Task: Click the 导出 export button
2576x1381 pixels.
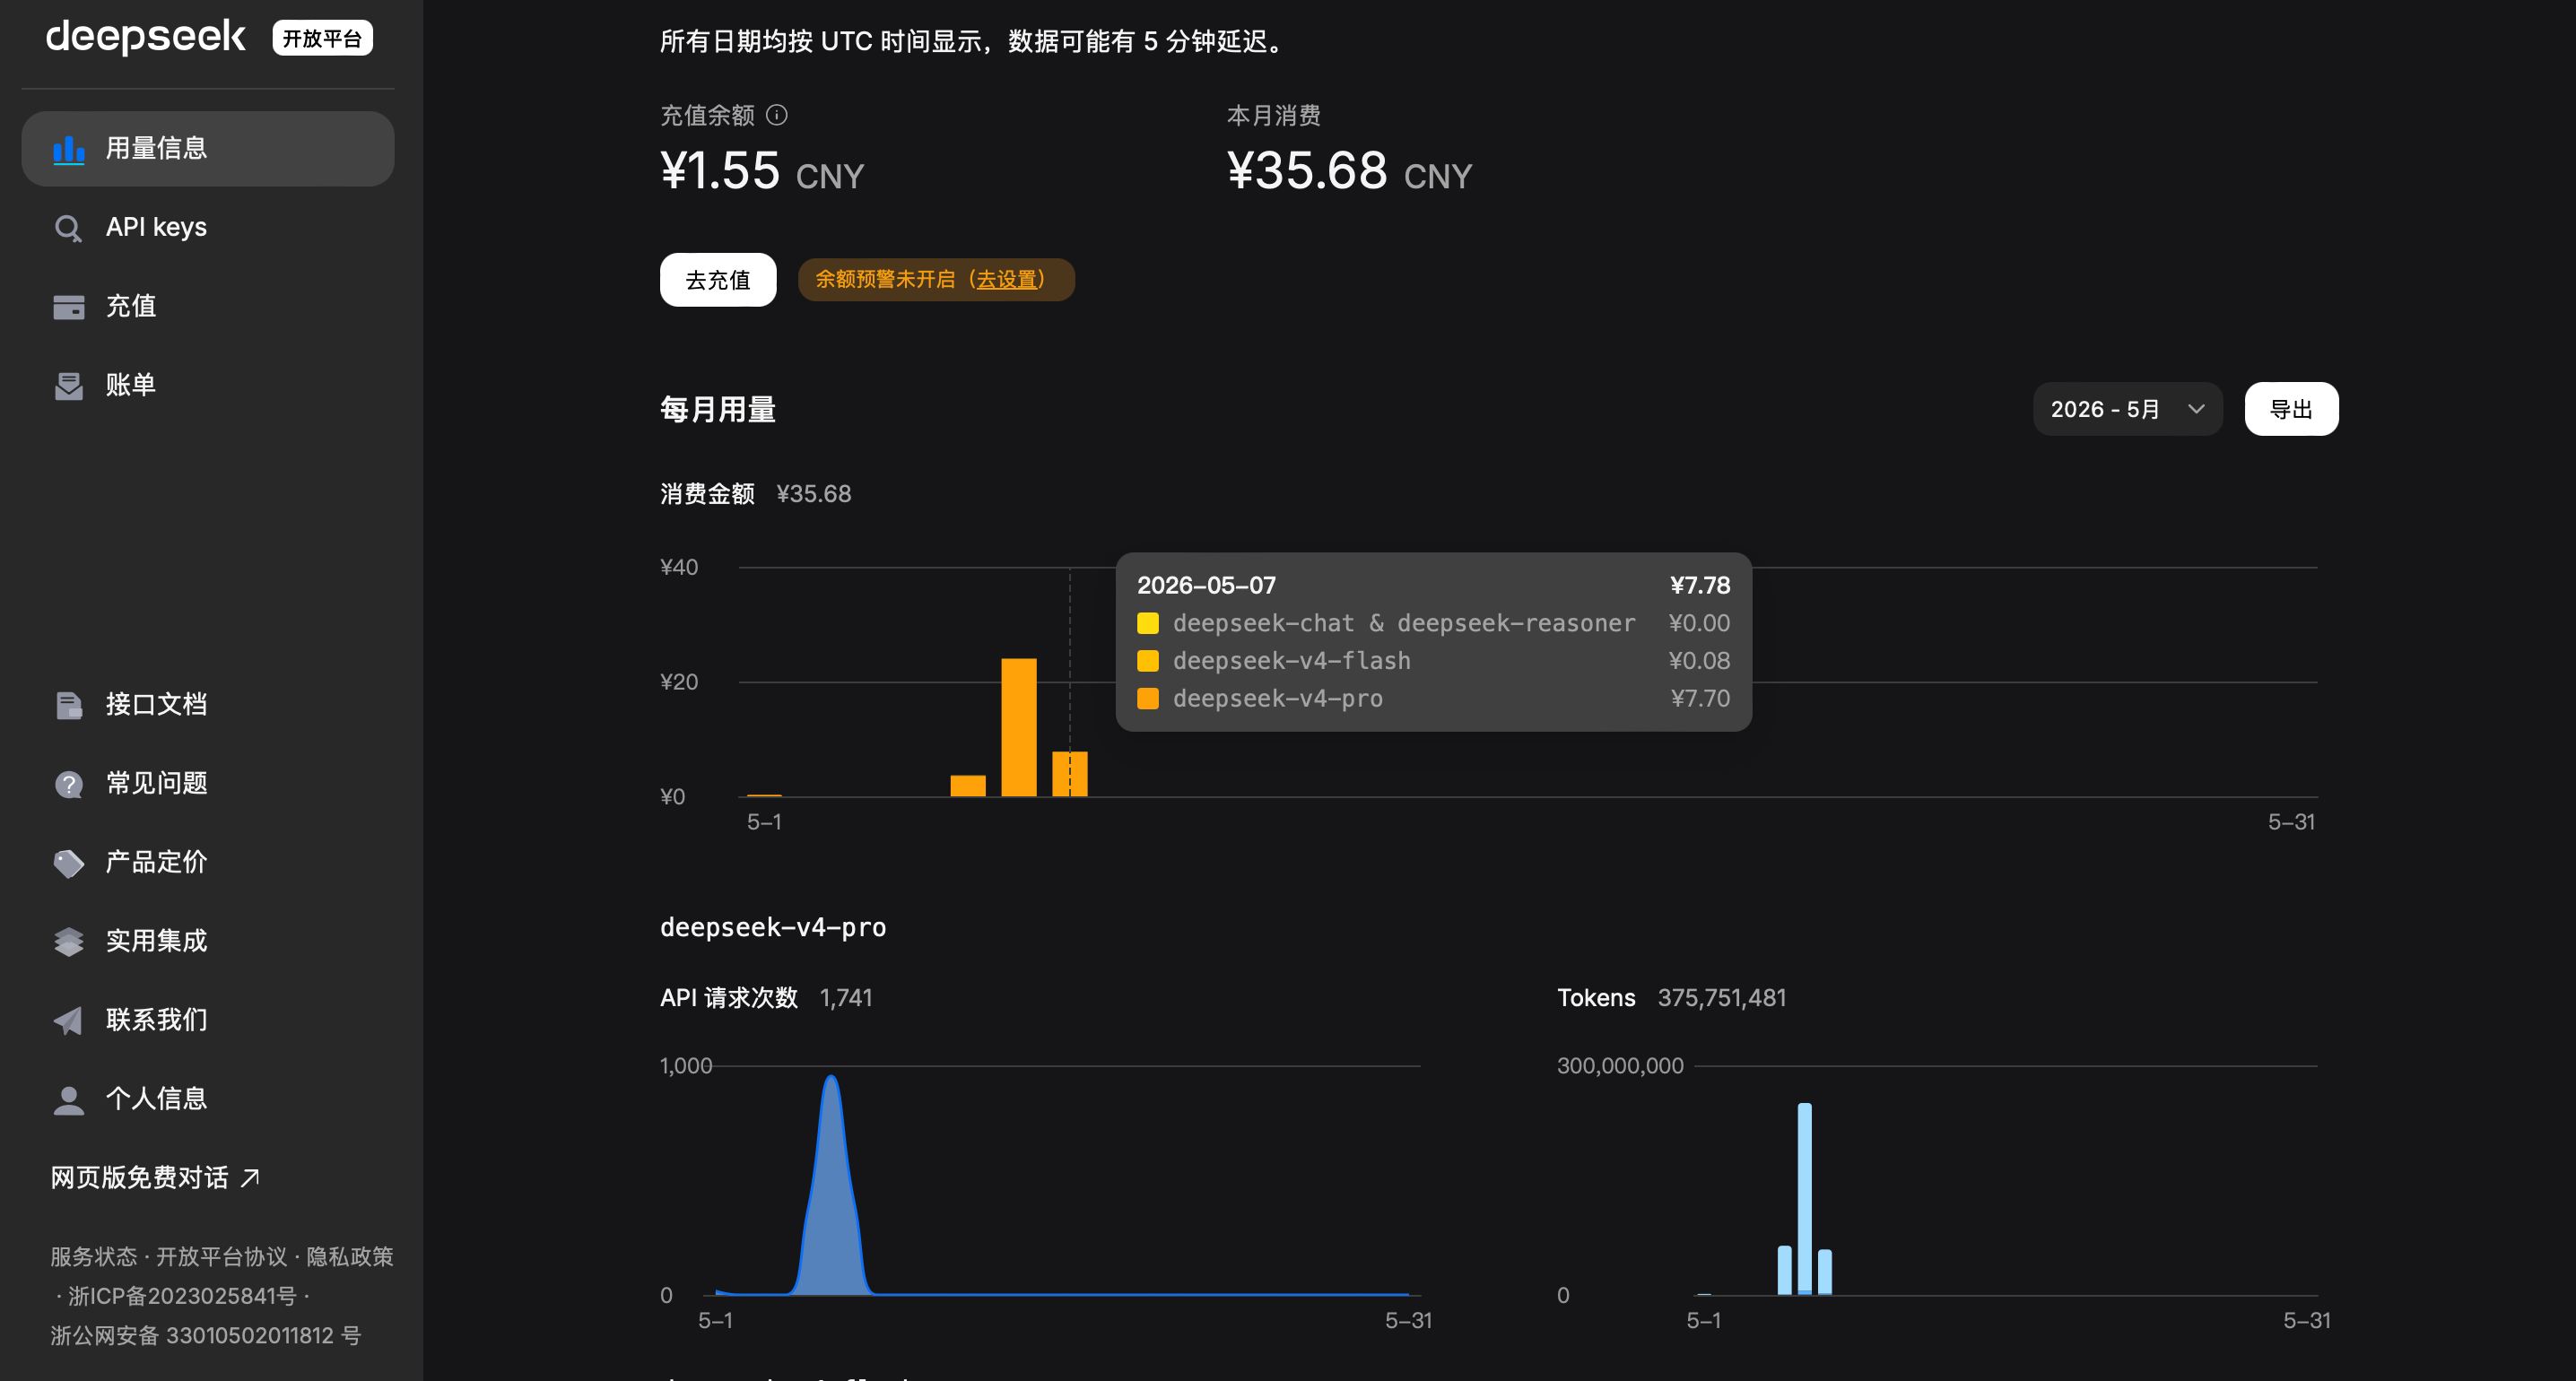Action: click(x=2291, y=409)
